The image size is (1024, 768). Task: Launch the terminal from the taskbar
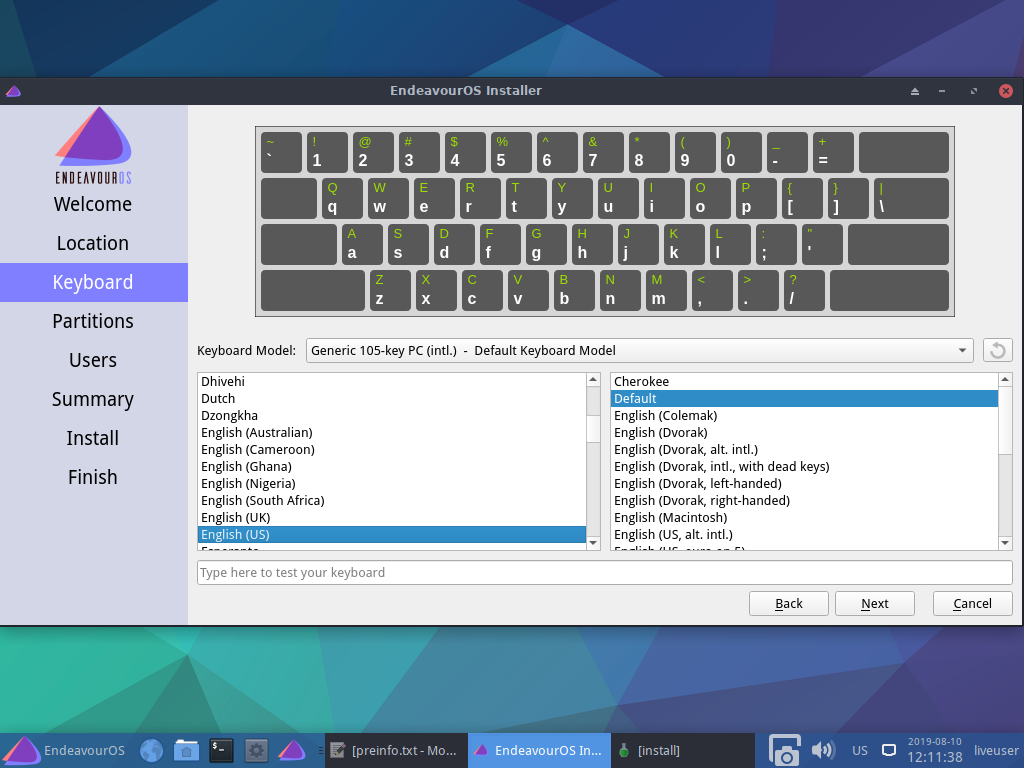pyautogui.click(x=221, y=750)
